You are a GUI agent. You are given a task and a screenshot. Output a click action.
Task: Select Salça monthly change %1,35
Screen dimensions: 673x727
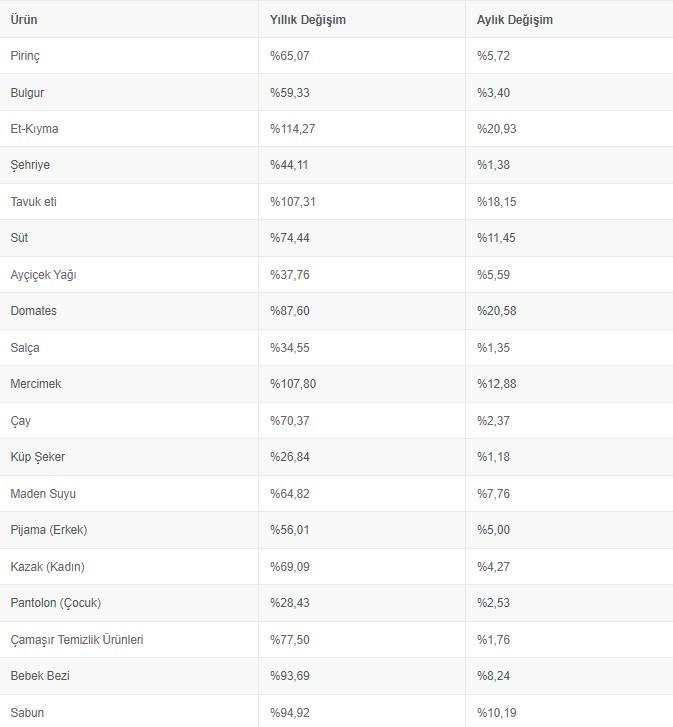pyautogui.click(x=494, y=348)
